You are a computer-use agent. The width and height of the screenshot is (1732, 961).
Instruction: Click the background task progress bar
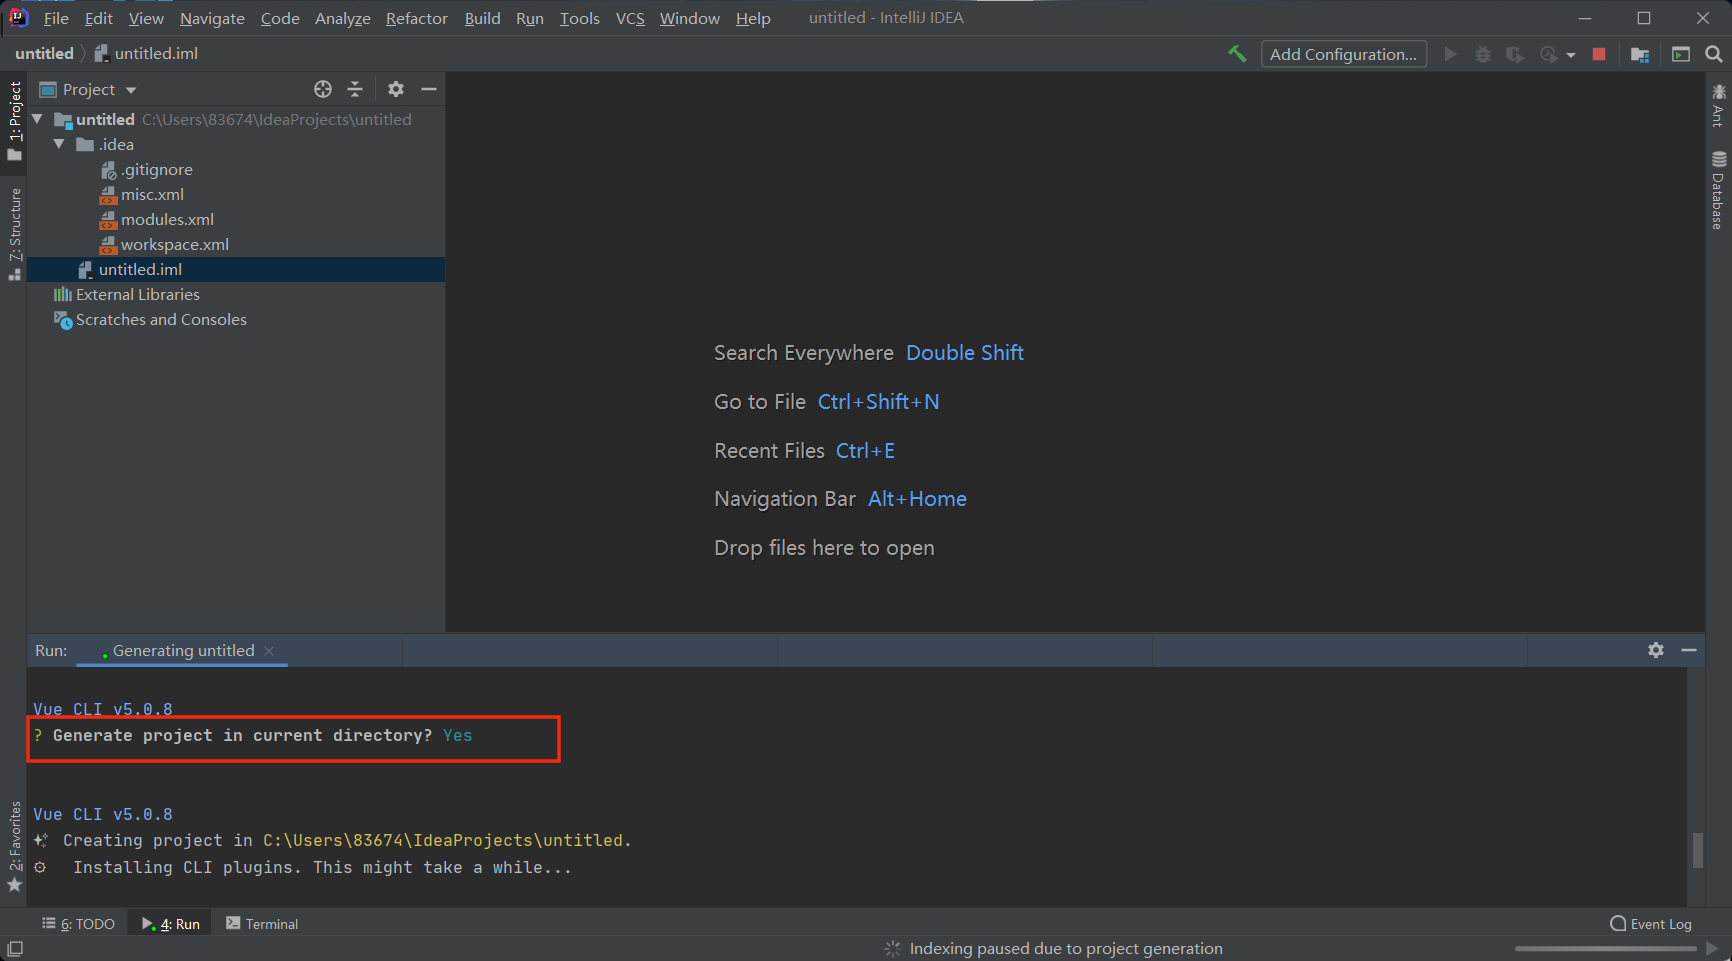(x=1605, y=948)
